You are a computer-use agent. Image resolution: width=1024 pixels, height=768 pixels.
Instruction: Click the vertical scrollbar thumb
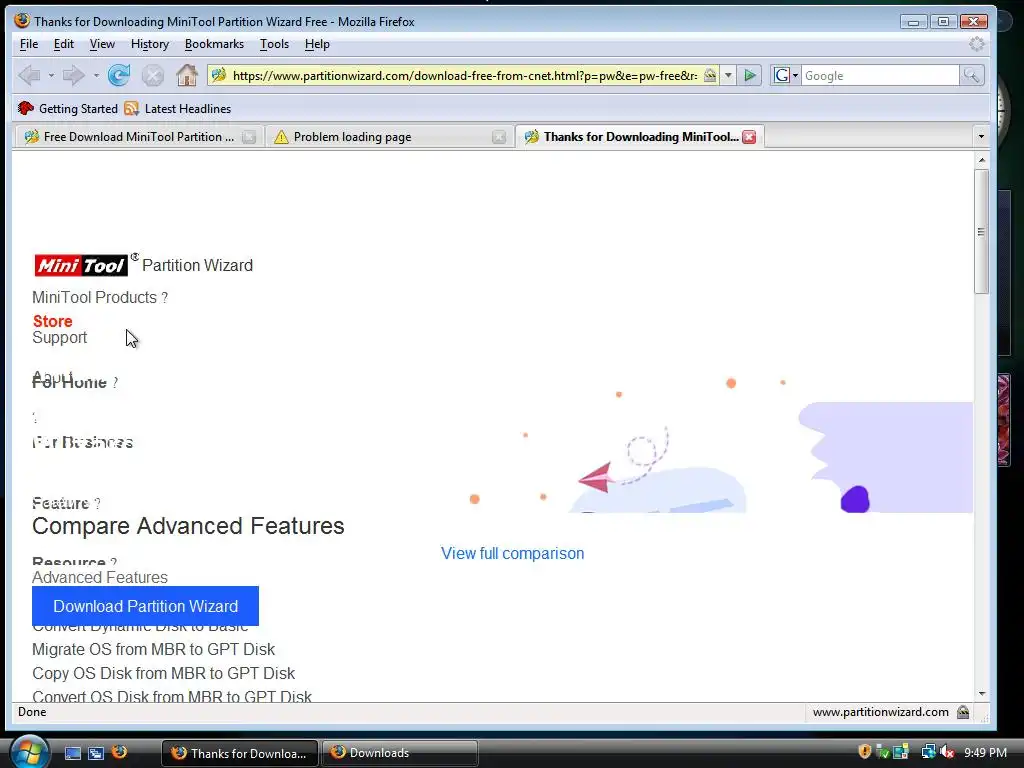tap(981, 232)
